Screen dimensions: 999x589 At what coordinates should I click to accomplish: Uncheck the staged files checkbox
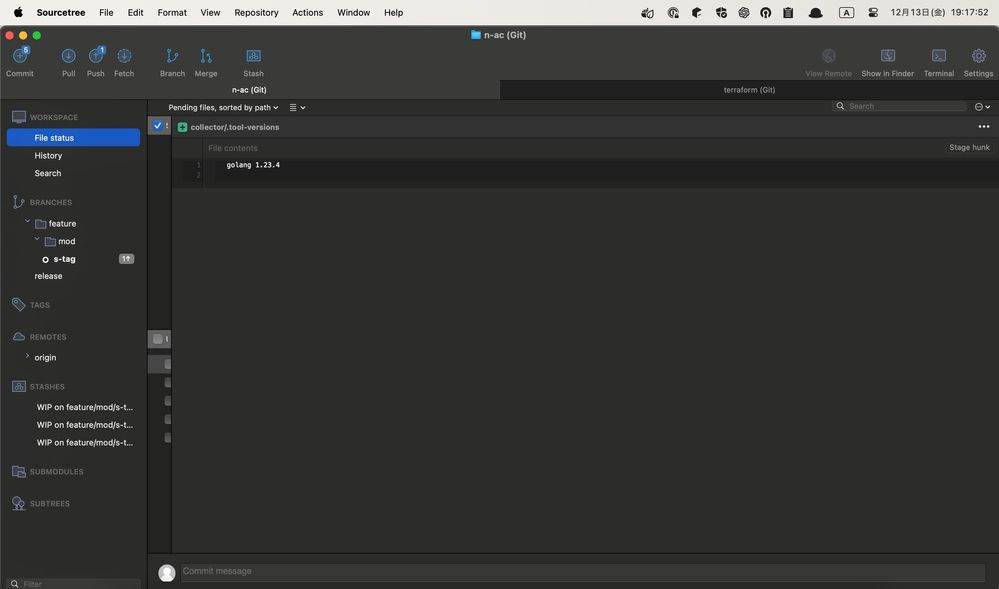coord(157,126)
